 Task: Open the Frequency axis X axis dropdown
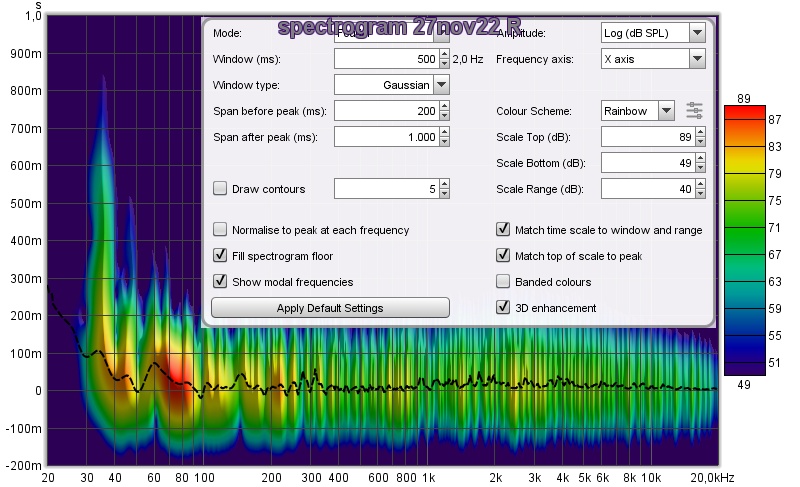click(697, 59)
